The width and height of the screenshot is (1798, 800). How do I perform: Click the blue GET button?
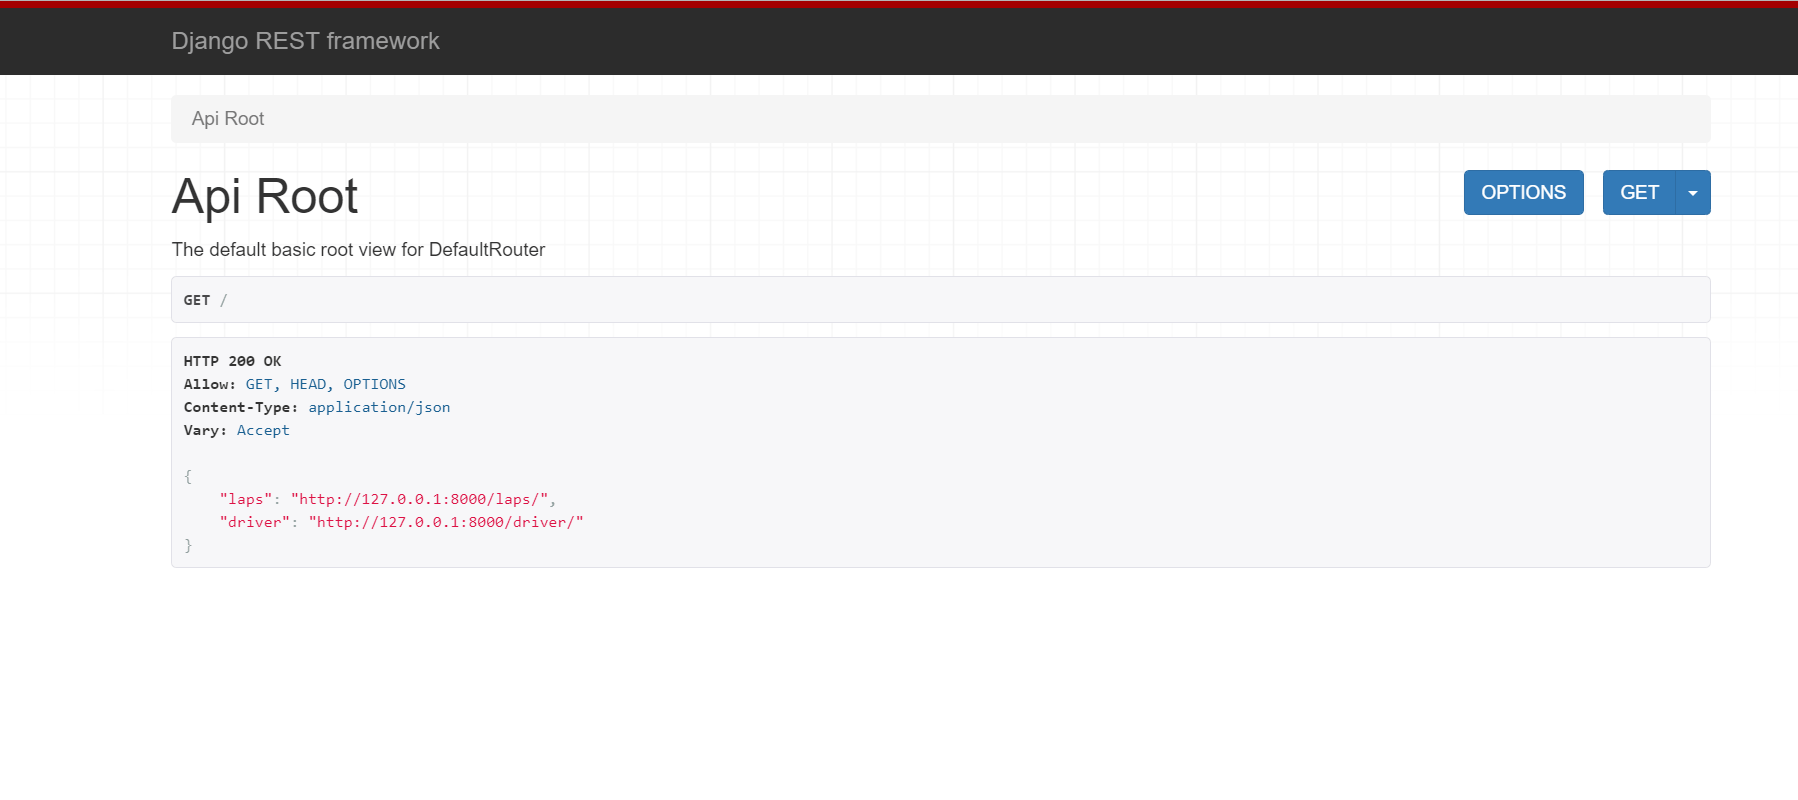click(1638, 193)
